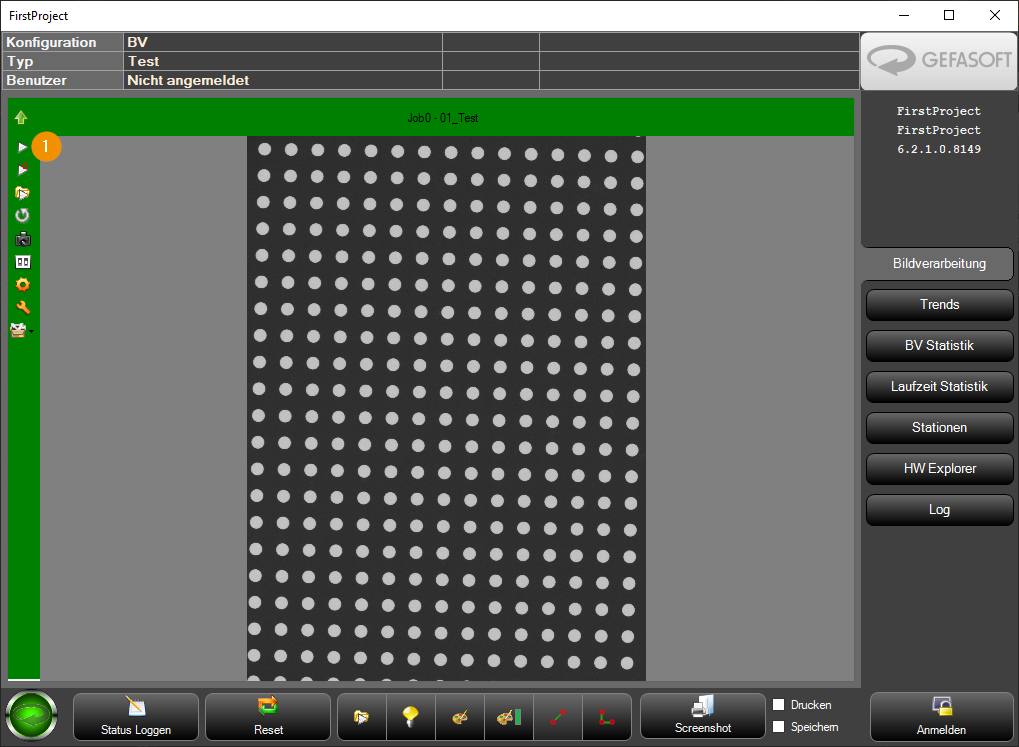
Task: Click the orange gear settings icon
Action: (x=23, y=285)
